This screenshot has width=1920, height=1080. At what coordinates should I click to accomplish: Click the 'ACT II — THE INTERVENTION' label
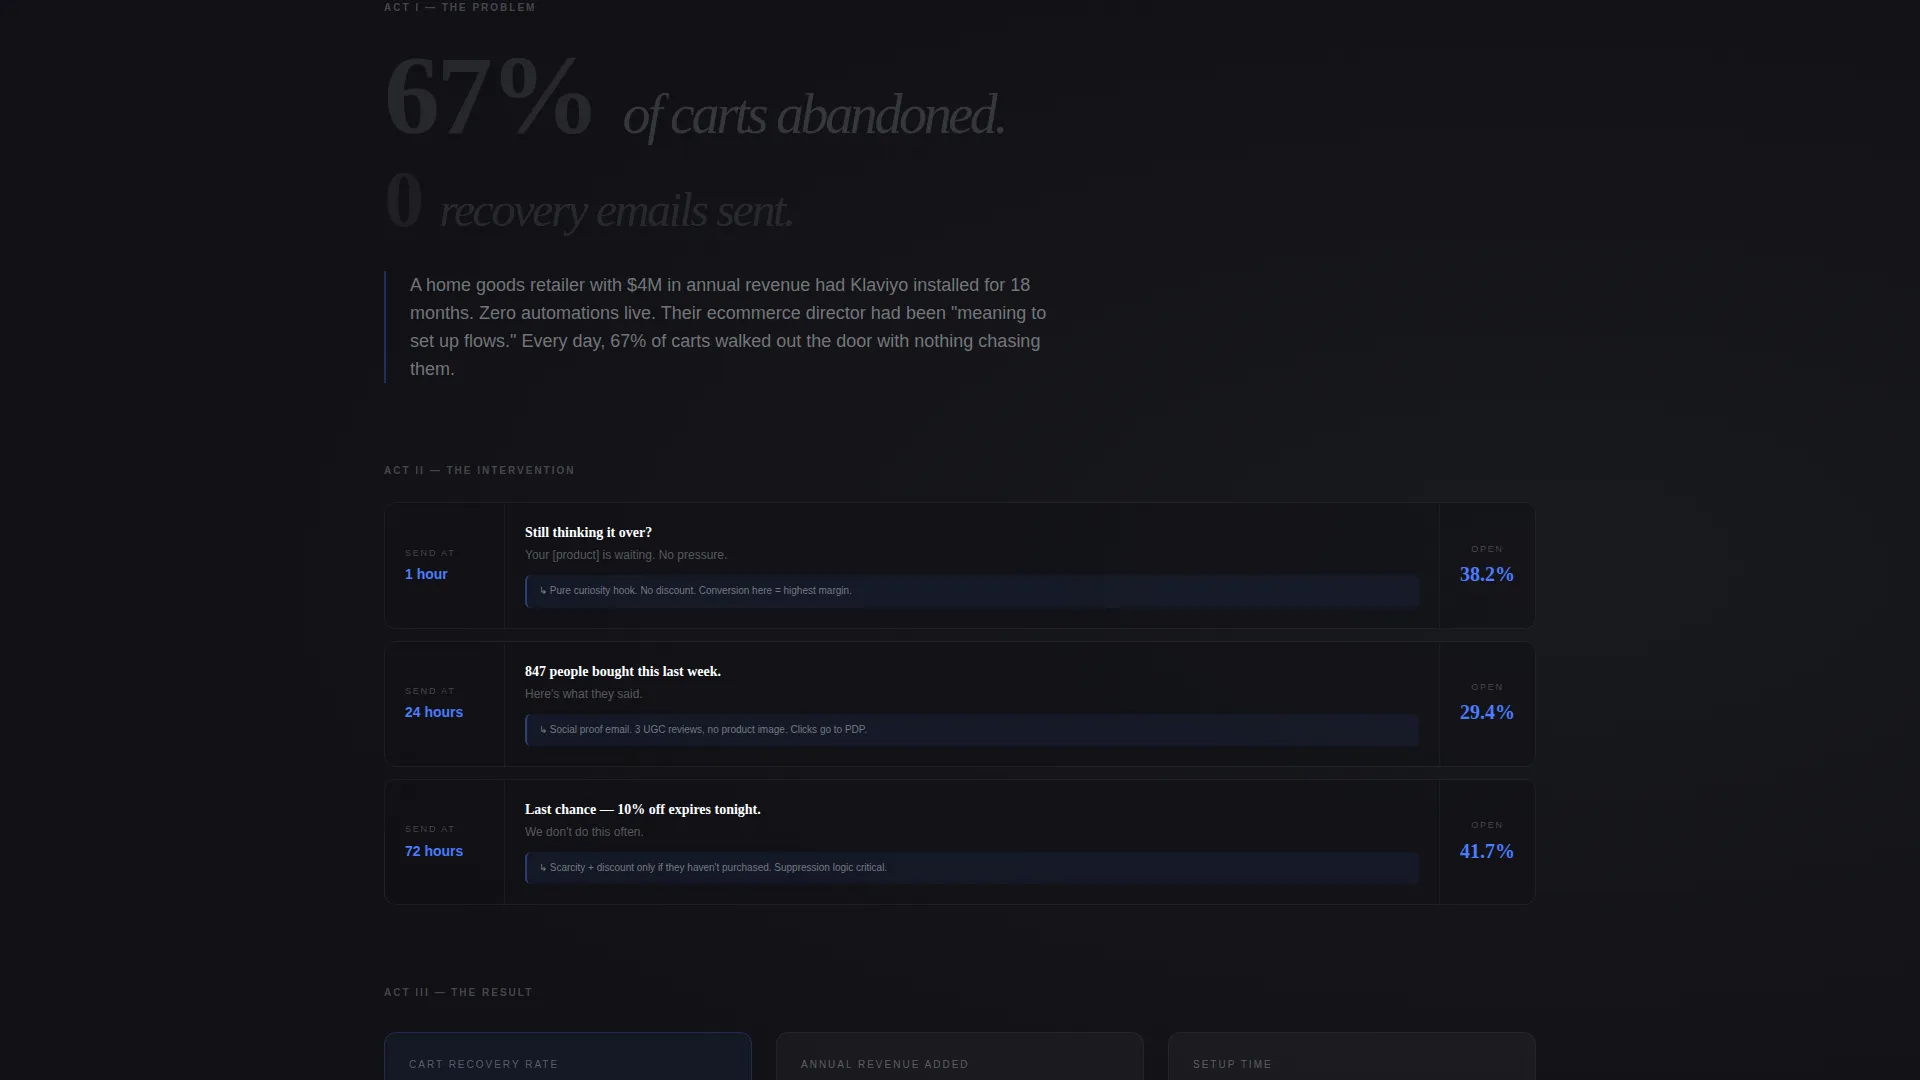pyautogui.click(x=479, y=470)
